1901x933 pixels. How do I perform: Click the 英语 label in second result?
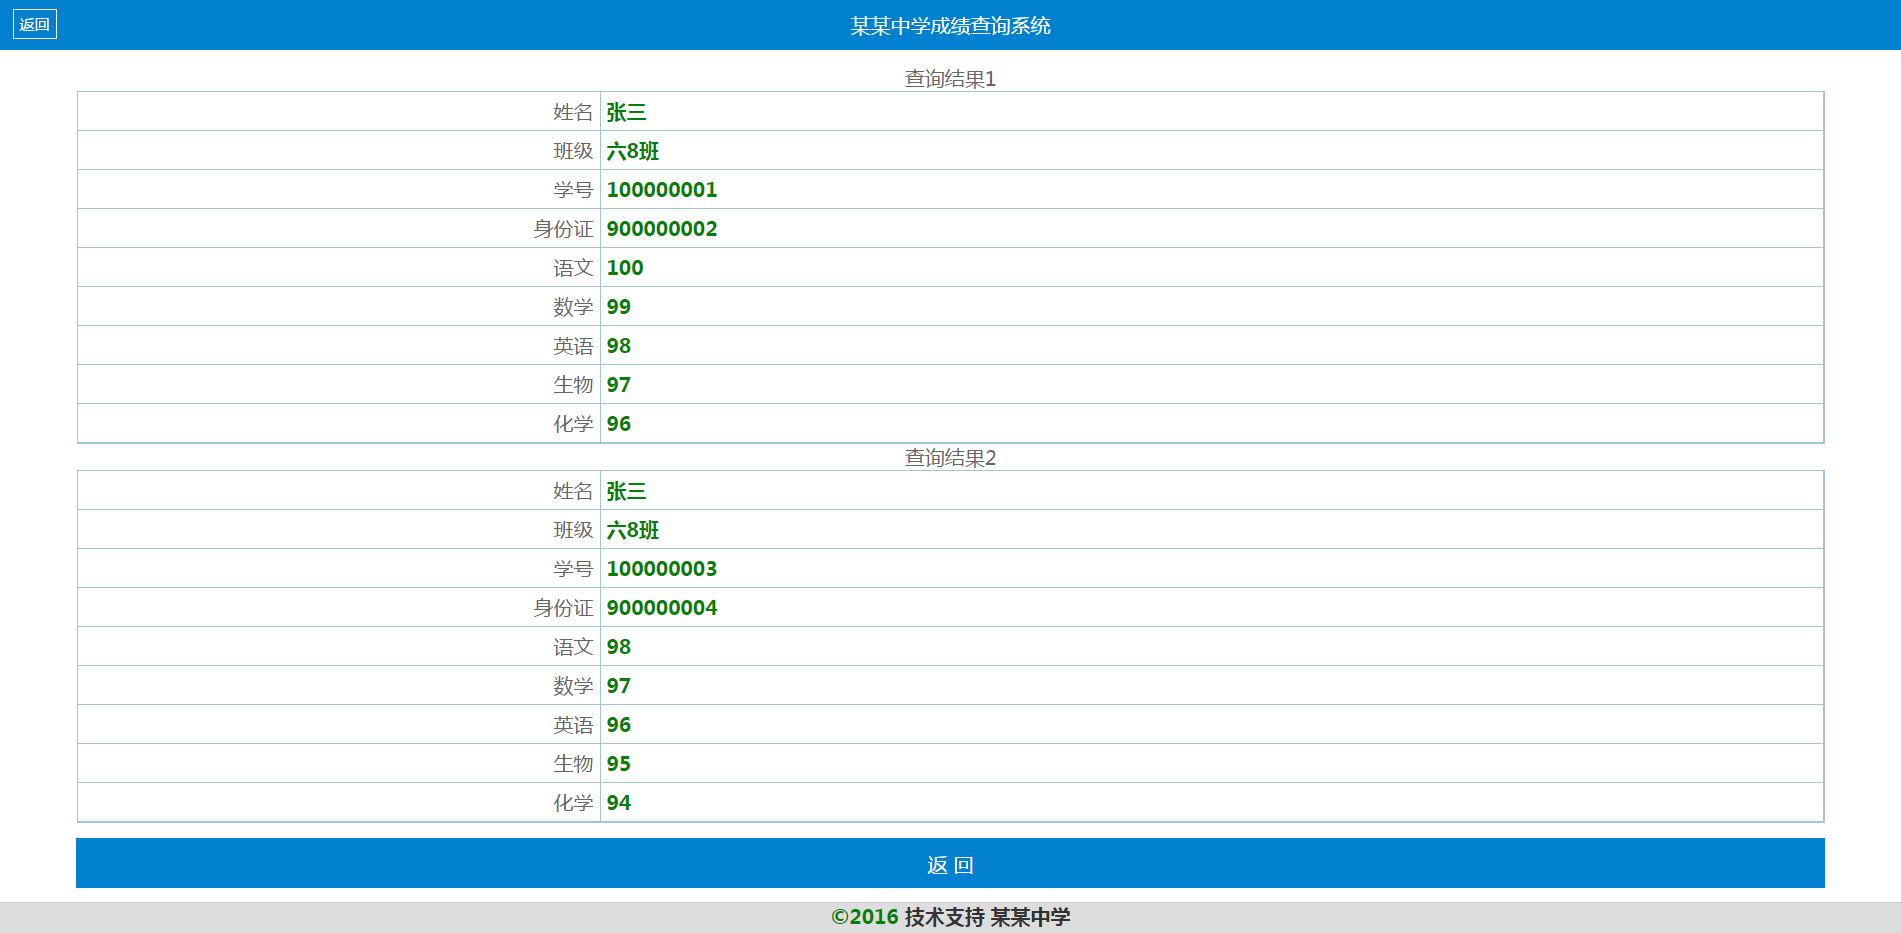coord(573,725)
